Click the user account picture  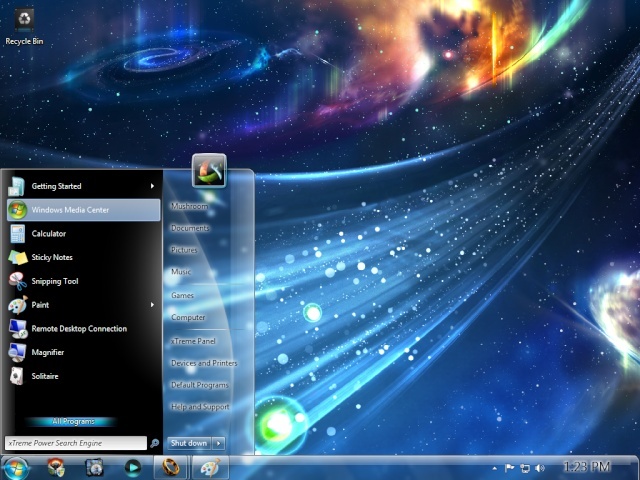point(209,171)
